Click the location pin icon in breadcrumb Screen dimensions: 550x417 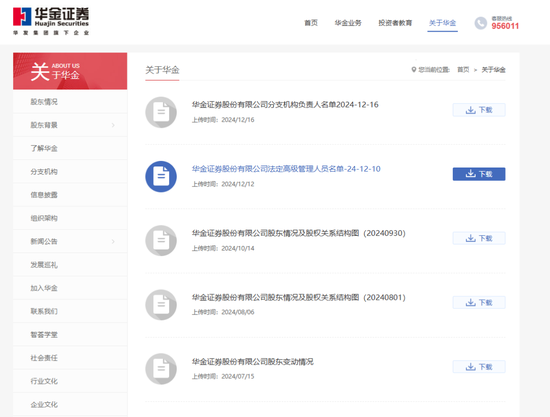coord(414,69)
